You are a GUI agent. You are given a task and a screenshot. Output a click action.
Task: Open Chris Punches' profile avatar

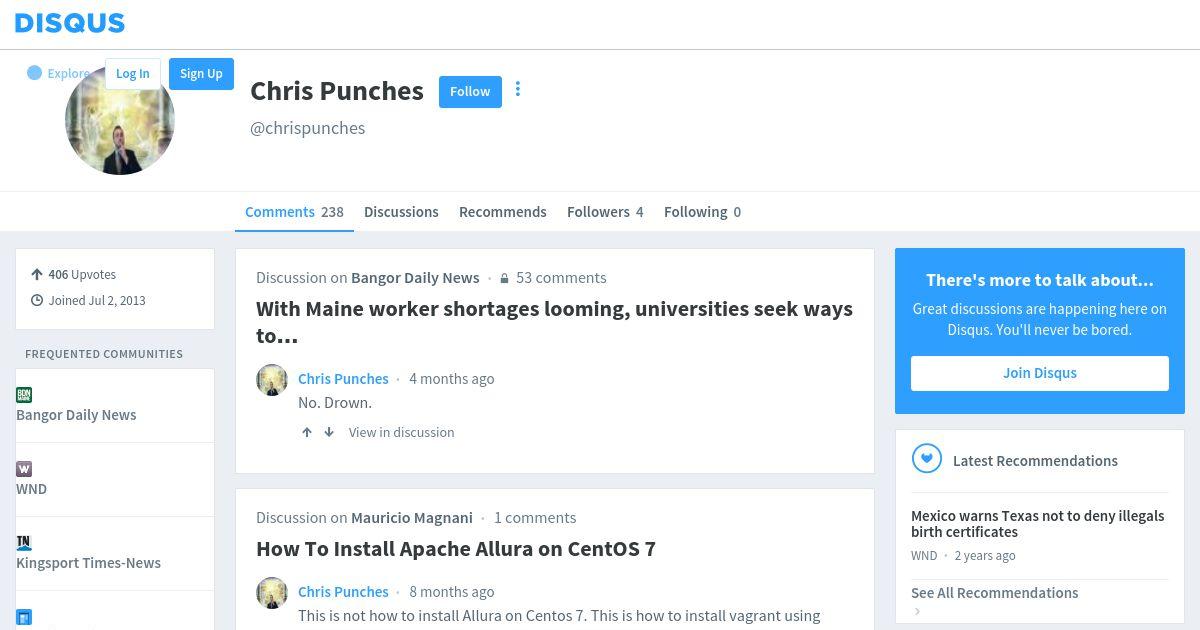[120, 120]
